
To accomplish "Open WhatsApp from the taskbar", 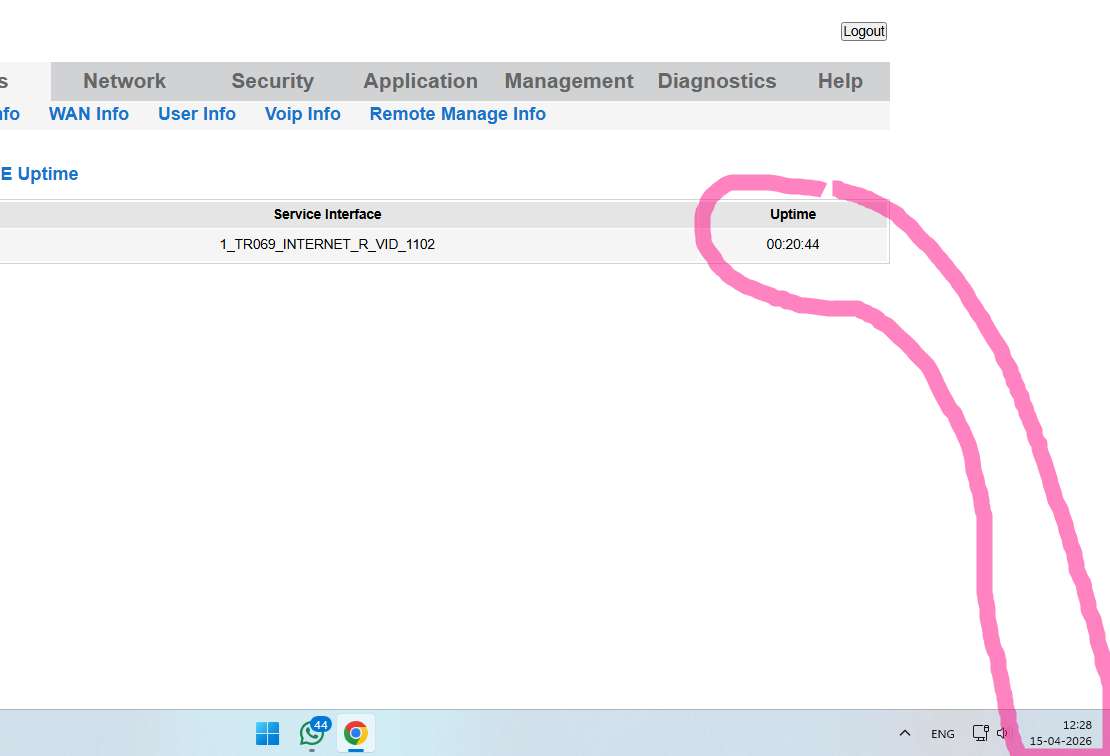I will pos(313,733).
